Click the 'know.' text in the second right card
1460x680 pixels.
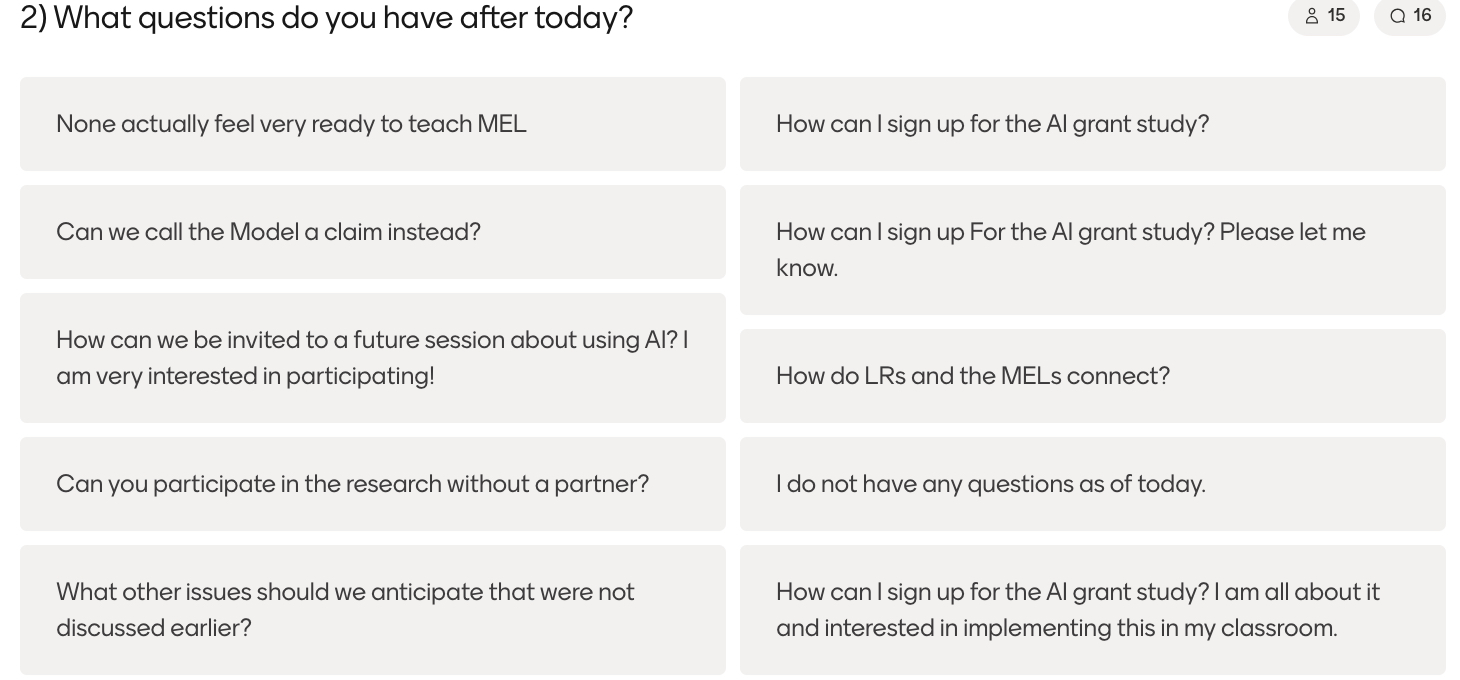(807, 268)
